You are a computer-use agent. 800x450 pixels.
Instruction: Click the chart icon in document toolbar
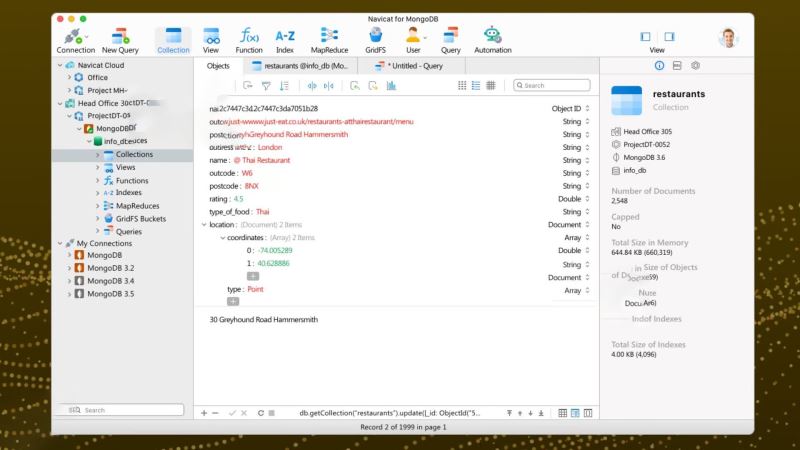point(391,86)
